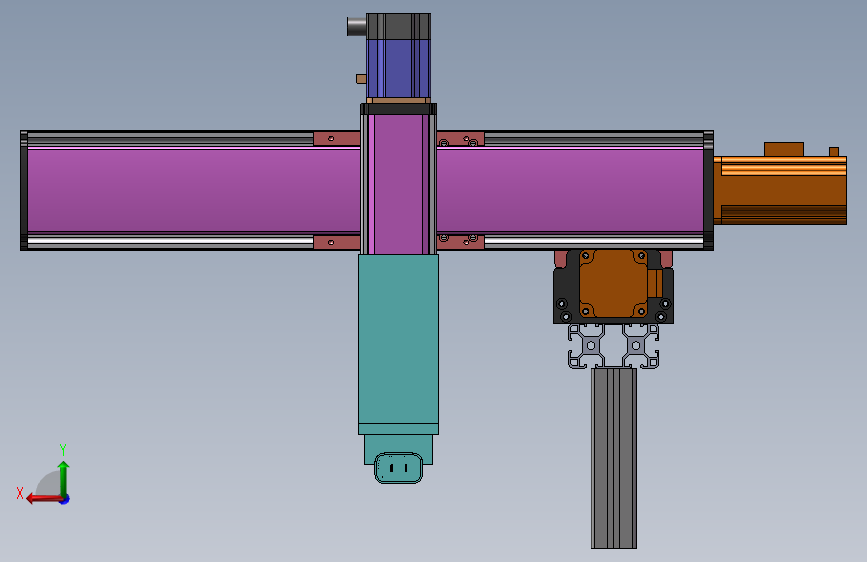Select the blue servo motor body at top
This screenshot has height=562, width=867.
pos(398,69)
